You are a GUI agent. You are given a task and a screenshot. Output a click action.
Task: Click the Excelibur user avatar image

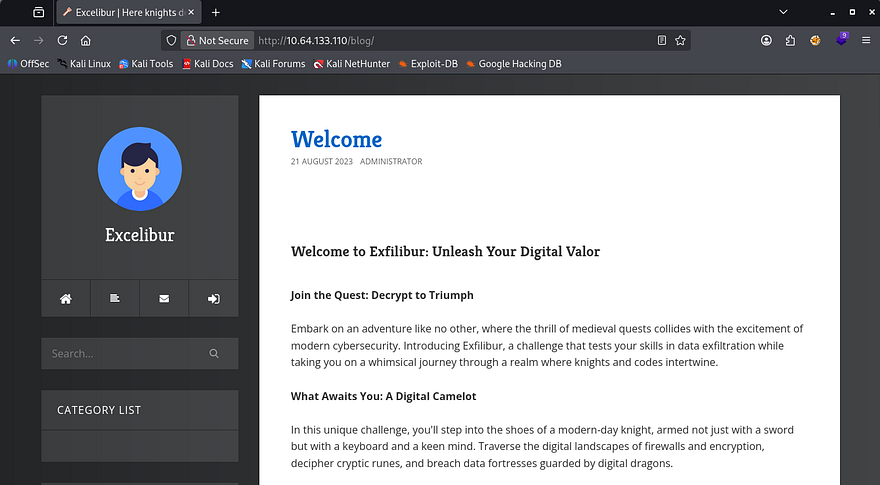coord(140,169)
